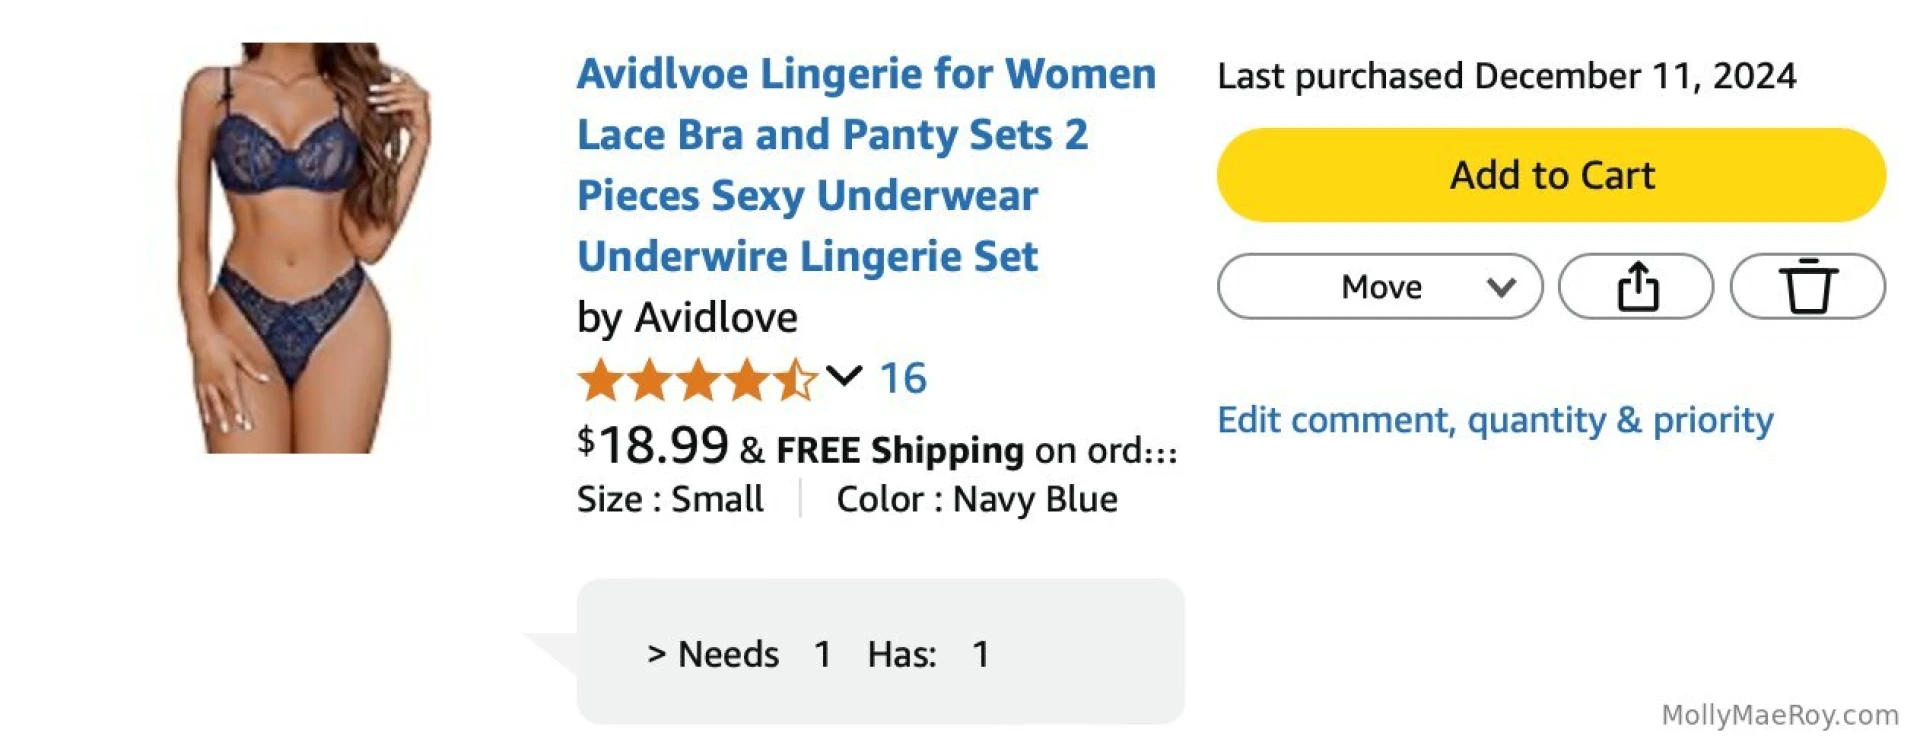Click the 'by Avidlove' seller link
This screenshot has height=752, width=1920.
[688, 317]
